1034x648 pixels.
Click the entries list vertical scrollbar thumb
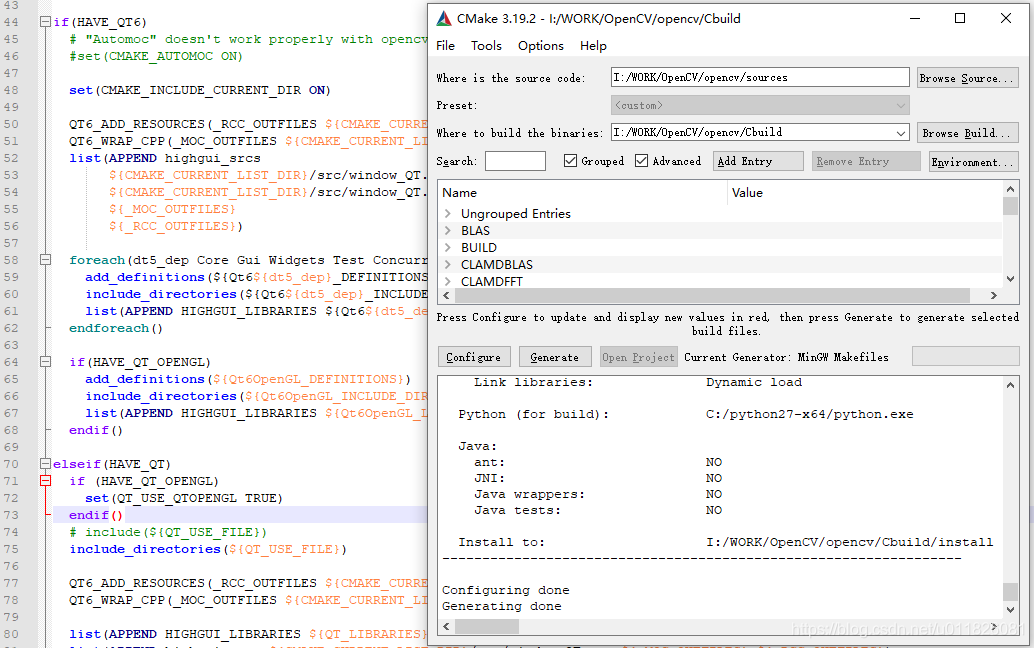coord(1010,207)
